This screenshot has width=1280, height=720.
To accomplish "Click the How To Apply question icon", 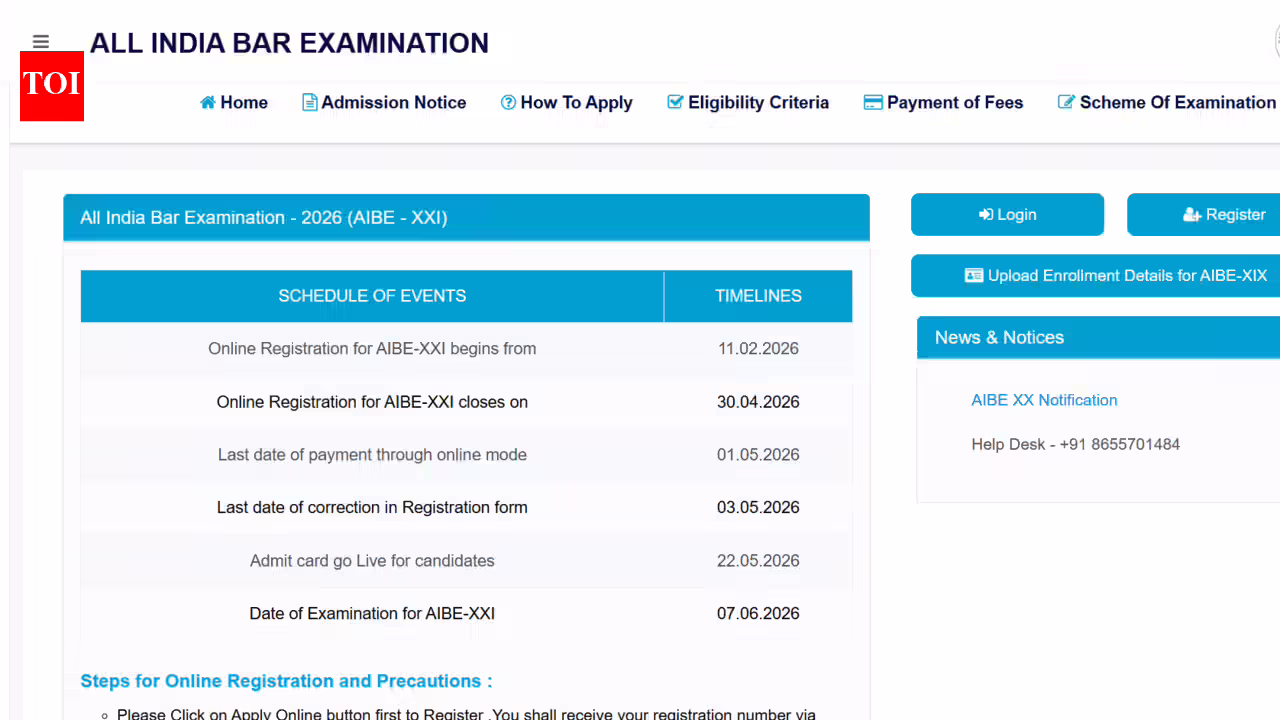I will [508, 102].
